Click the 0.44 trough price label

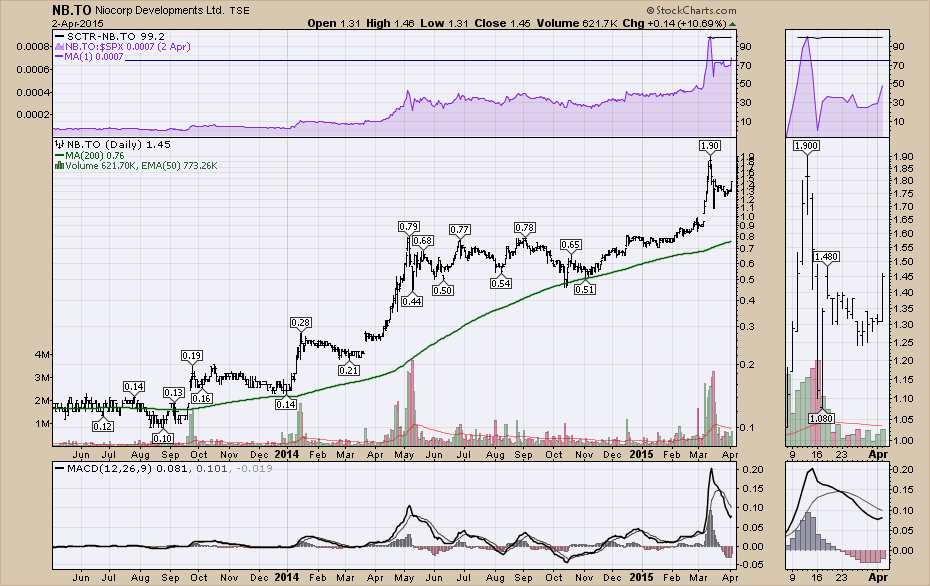[412, 301]
